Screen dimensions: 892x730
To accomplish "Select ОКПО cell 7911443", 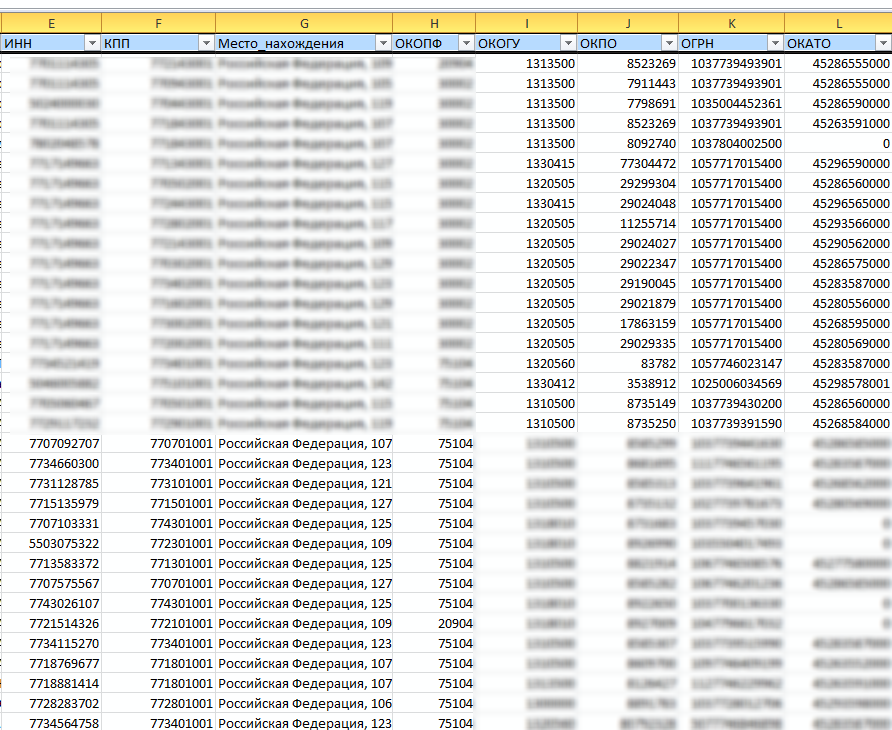I will click(x=627, y=84).
